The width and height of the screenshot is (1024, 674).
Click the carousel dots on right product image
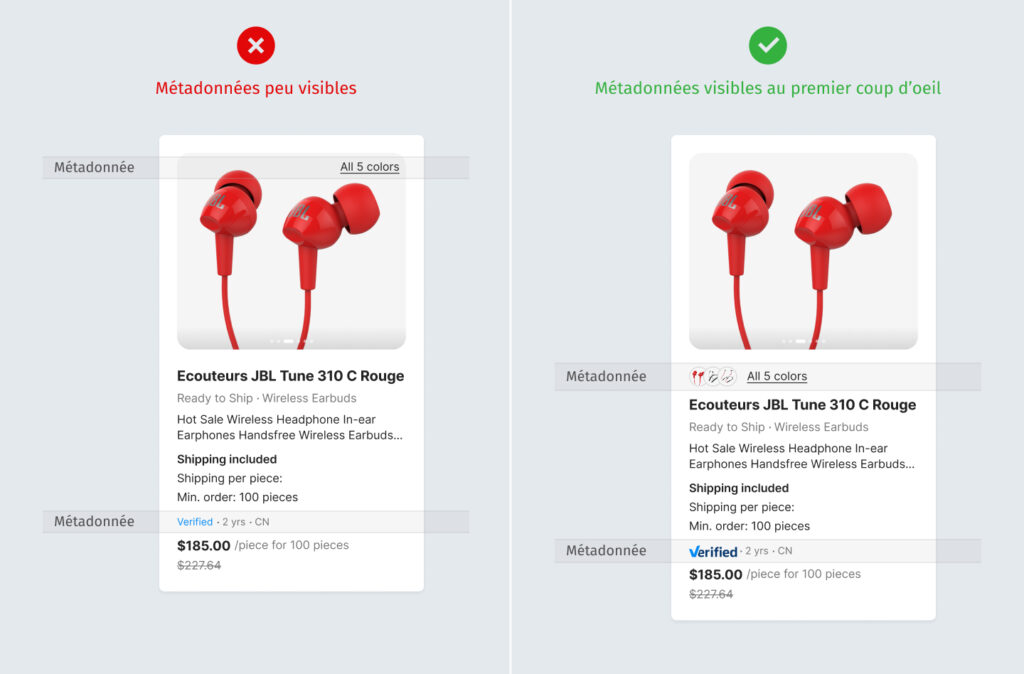click(803, 341)
